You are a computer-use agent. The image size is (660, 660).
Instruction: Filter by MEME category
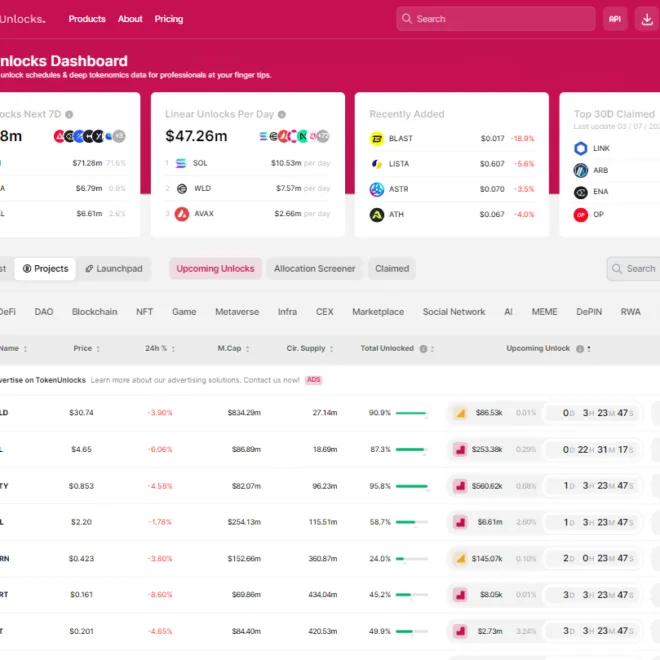click(x=544, y=312)
